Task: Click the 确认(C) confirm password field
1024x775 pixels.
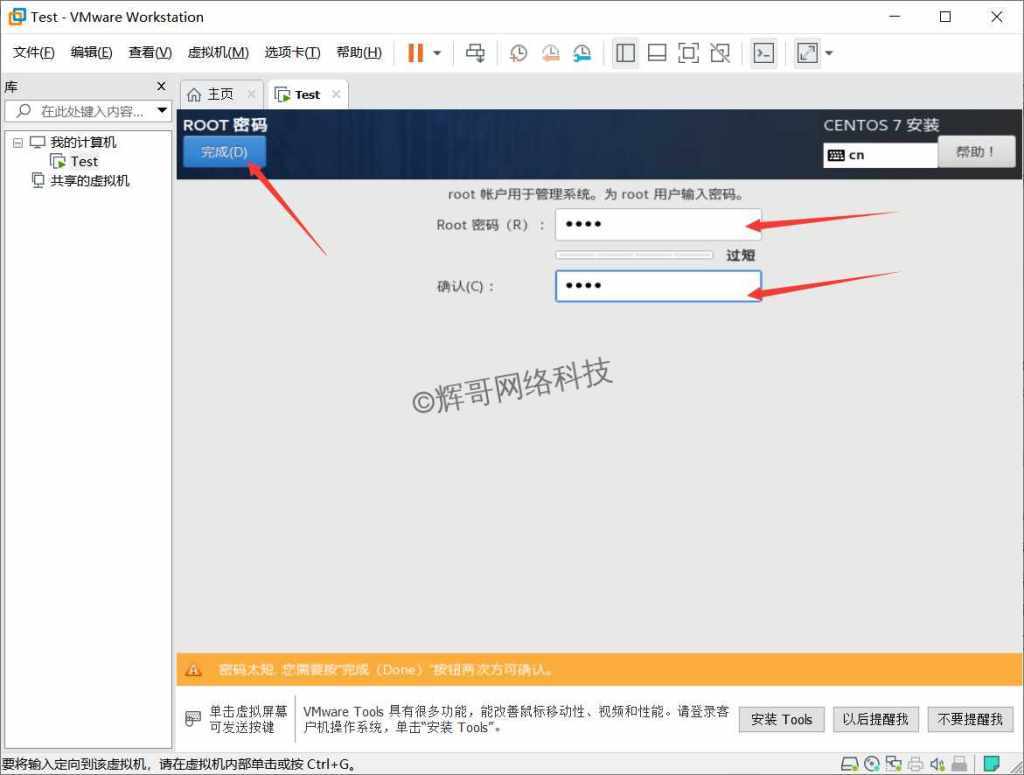Action: (x=658, y=286)
